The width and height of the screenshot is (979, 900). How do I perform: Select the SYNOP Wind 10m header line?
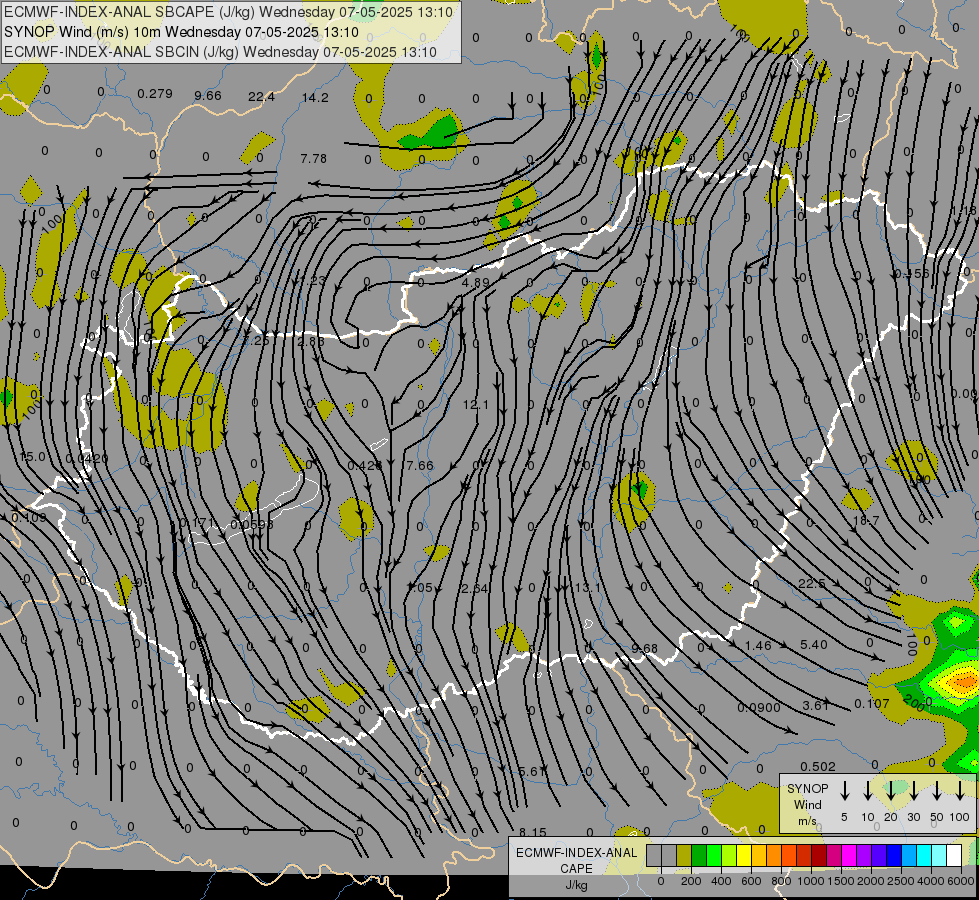tap(181, 32)
